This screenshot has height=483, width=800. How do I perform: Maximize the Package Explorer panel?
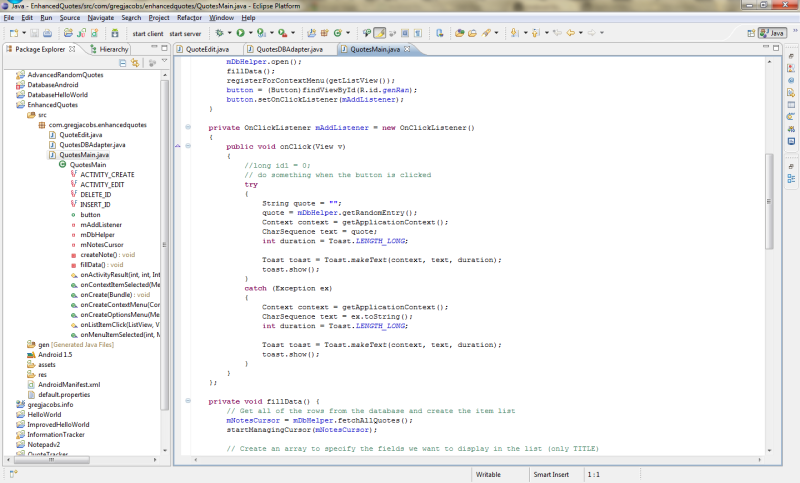[x=165, y=49]
